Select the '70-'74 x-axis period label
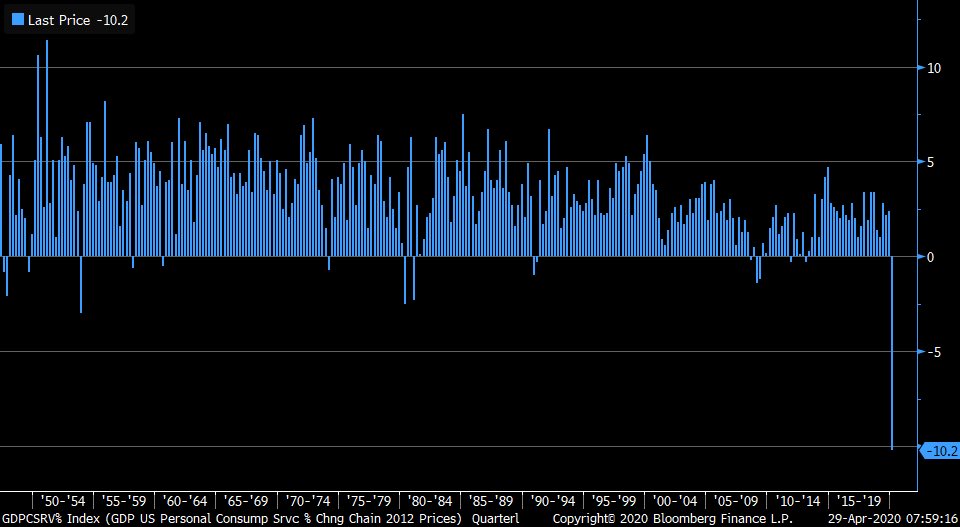The width and height of the screenshot is (960, 527). [x=307, y=501]
